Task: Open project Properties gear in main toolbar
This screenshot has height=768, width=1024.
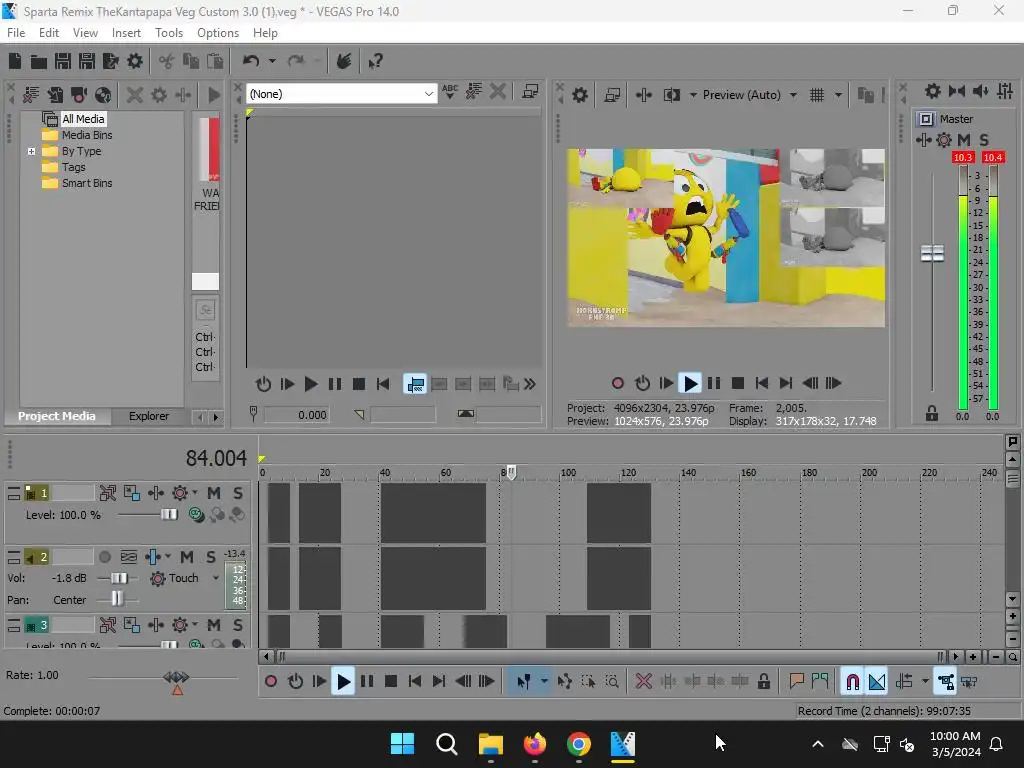Action: tap(135, 61)
